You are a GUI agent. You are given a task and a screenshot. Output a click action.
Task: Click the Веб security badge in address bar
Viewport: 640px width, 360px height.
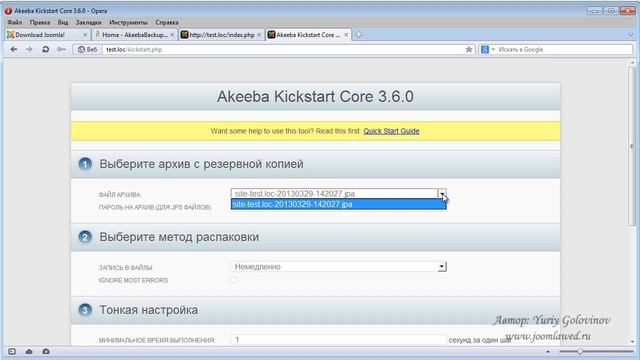87,49
